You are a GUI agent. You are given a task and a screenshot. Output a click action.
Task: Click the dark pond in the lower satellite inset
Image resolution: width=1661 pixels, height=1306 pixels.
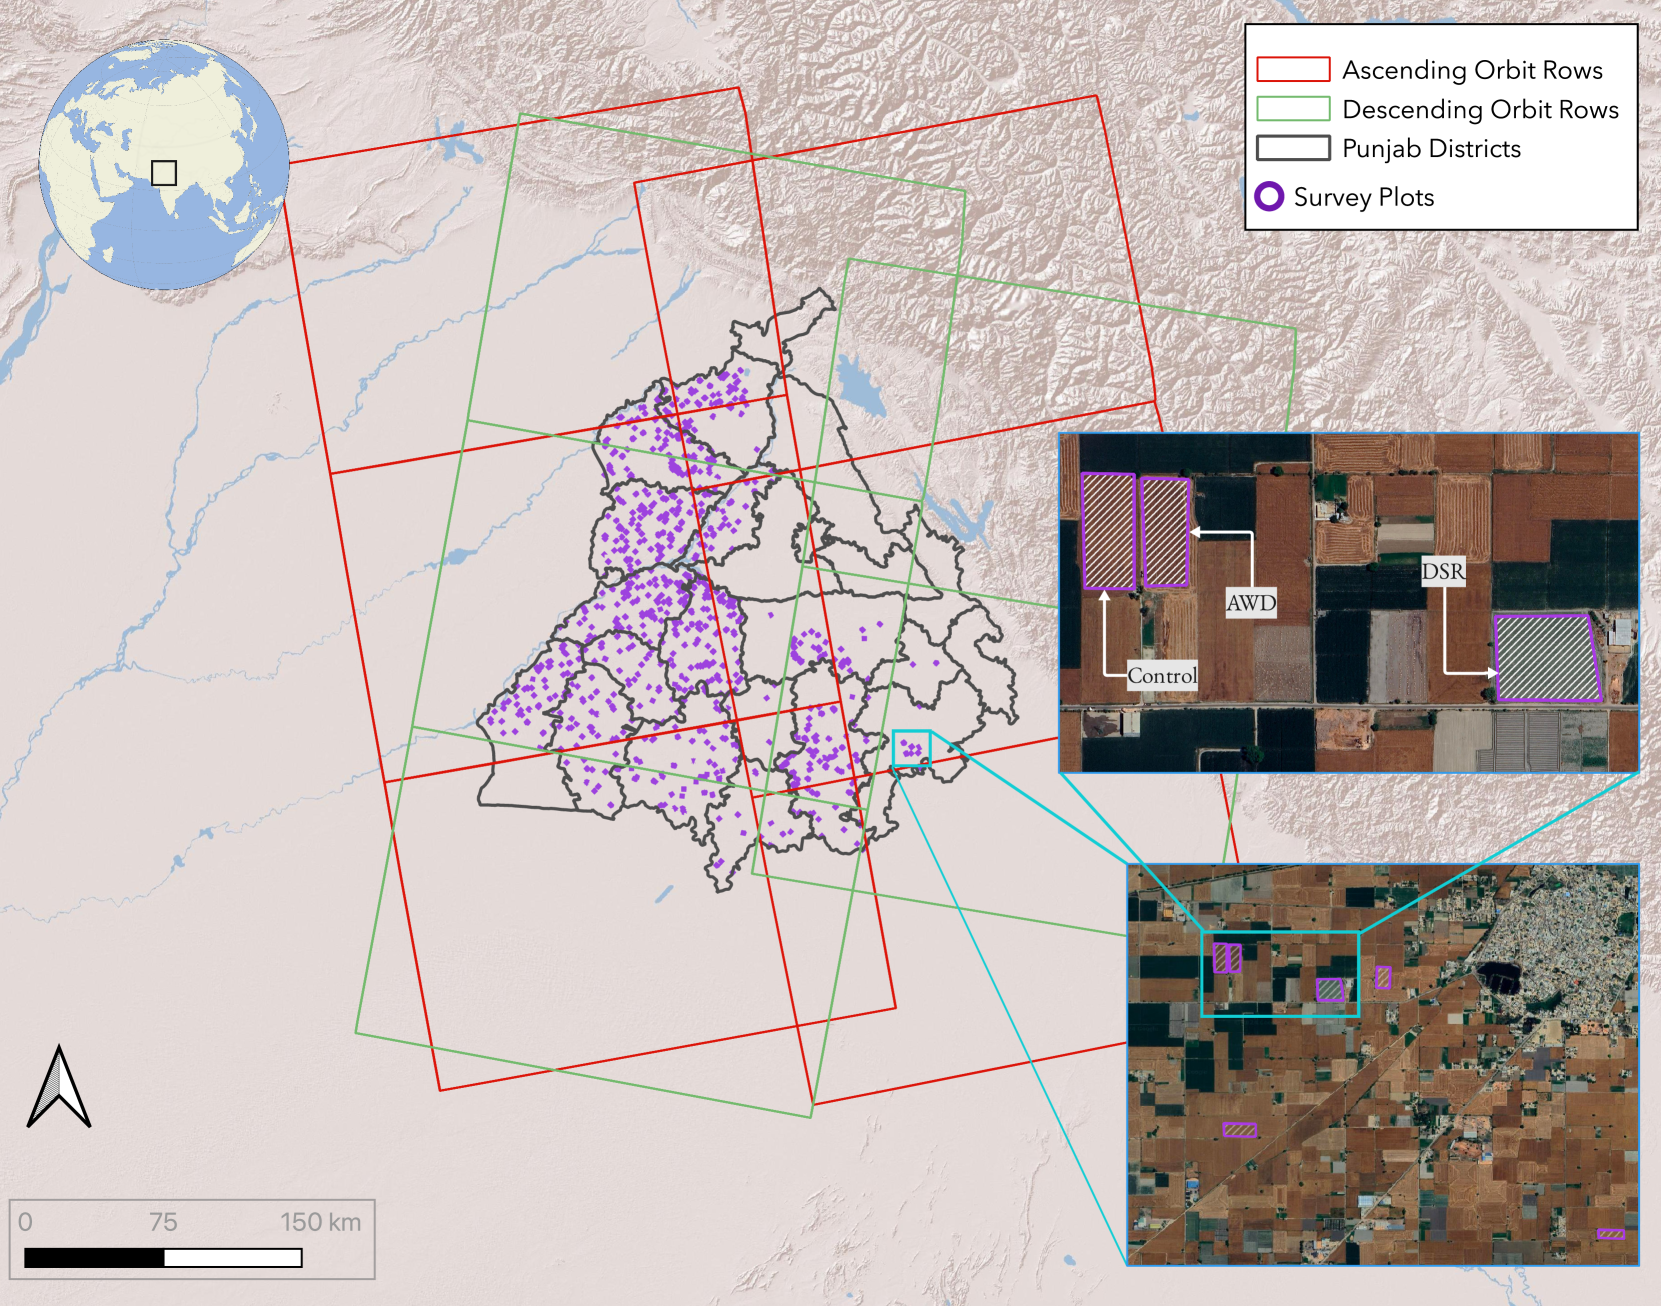click(x=1498, y=977)
